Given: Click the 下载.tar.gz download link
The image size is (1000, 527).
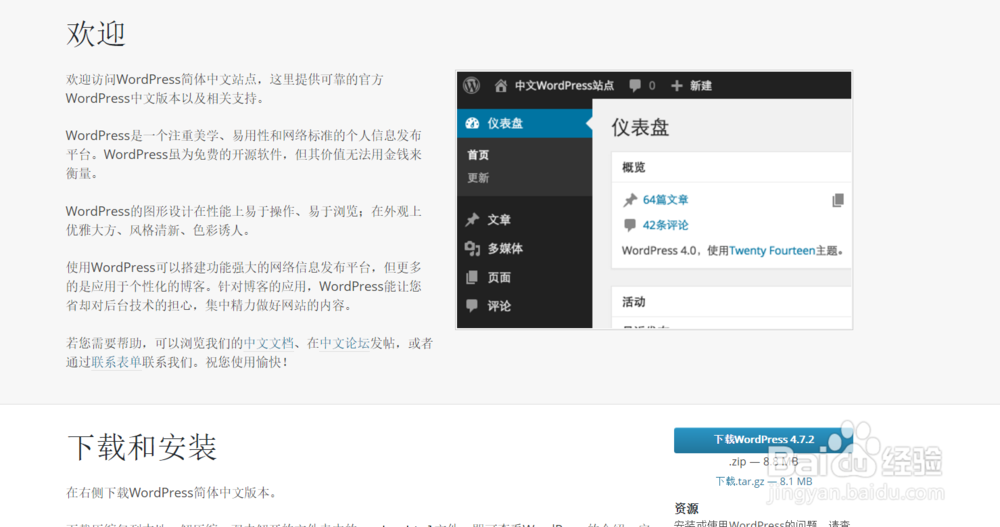Looking at the screenshot, I should (764, 481).
